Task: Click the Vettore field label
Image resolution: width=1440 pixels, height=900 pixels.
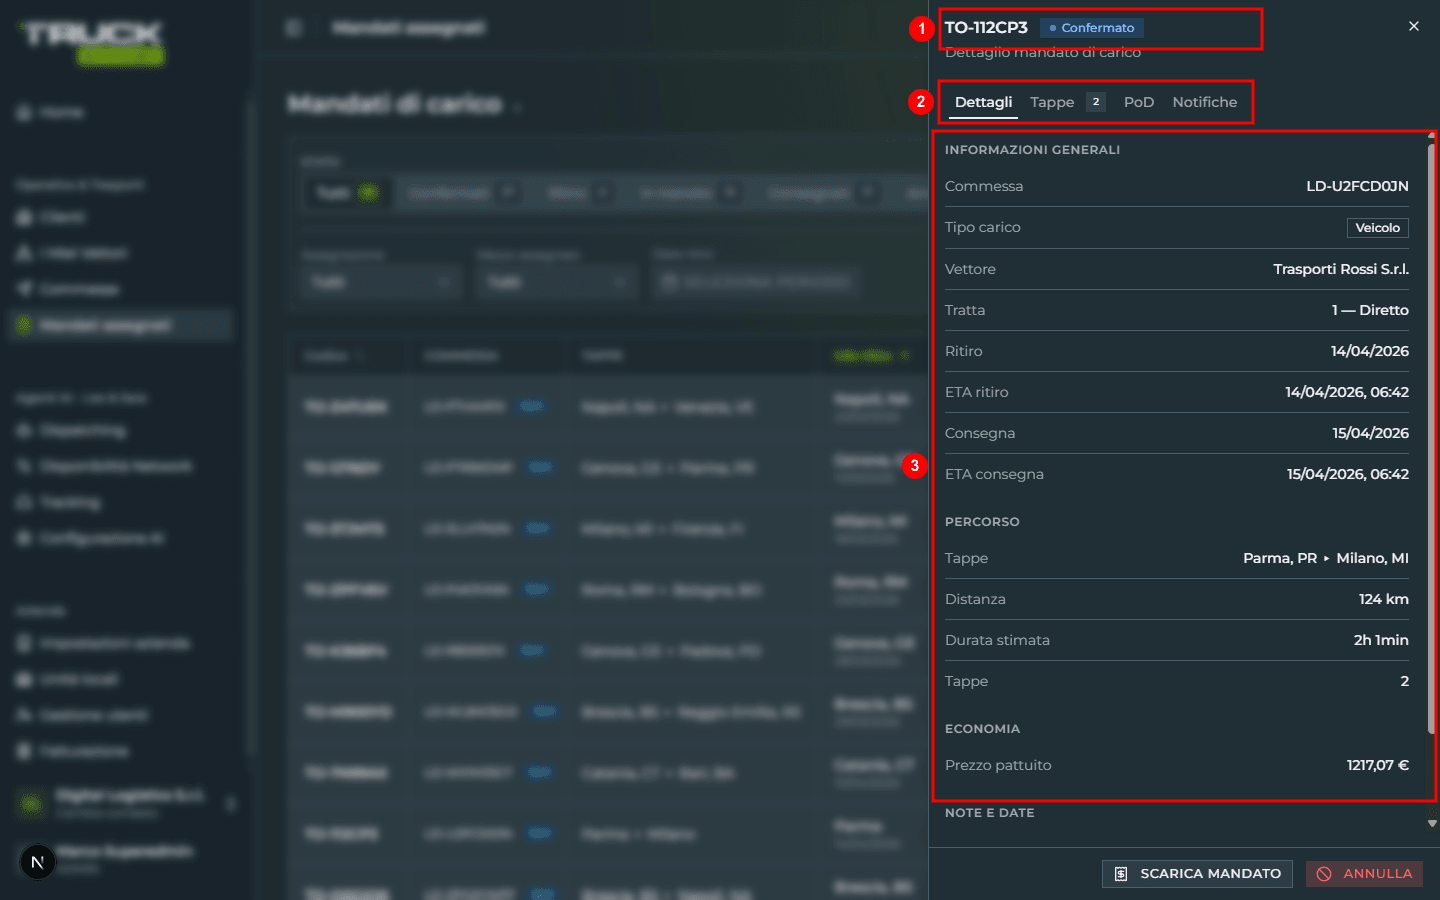Action: 970,269
